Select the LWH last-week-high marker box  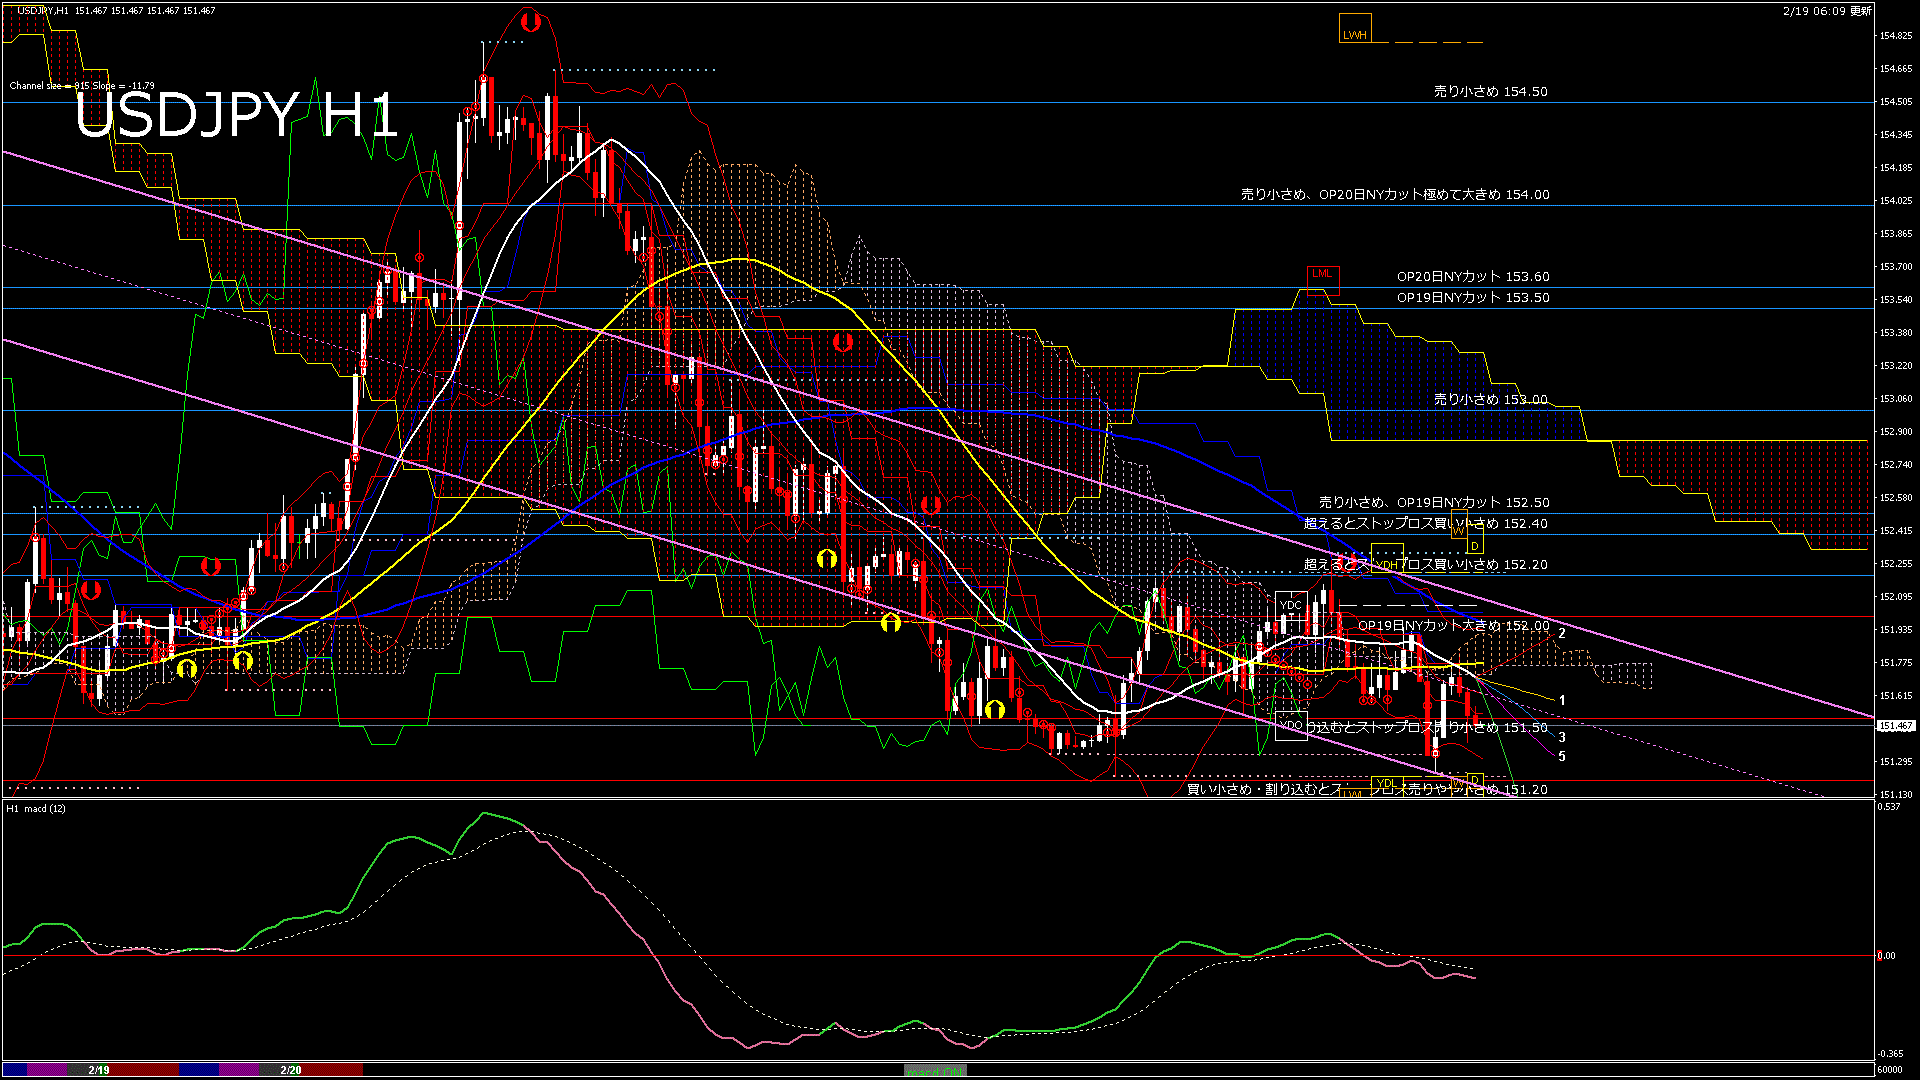[x=1355, y=28]
